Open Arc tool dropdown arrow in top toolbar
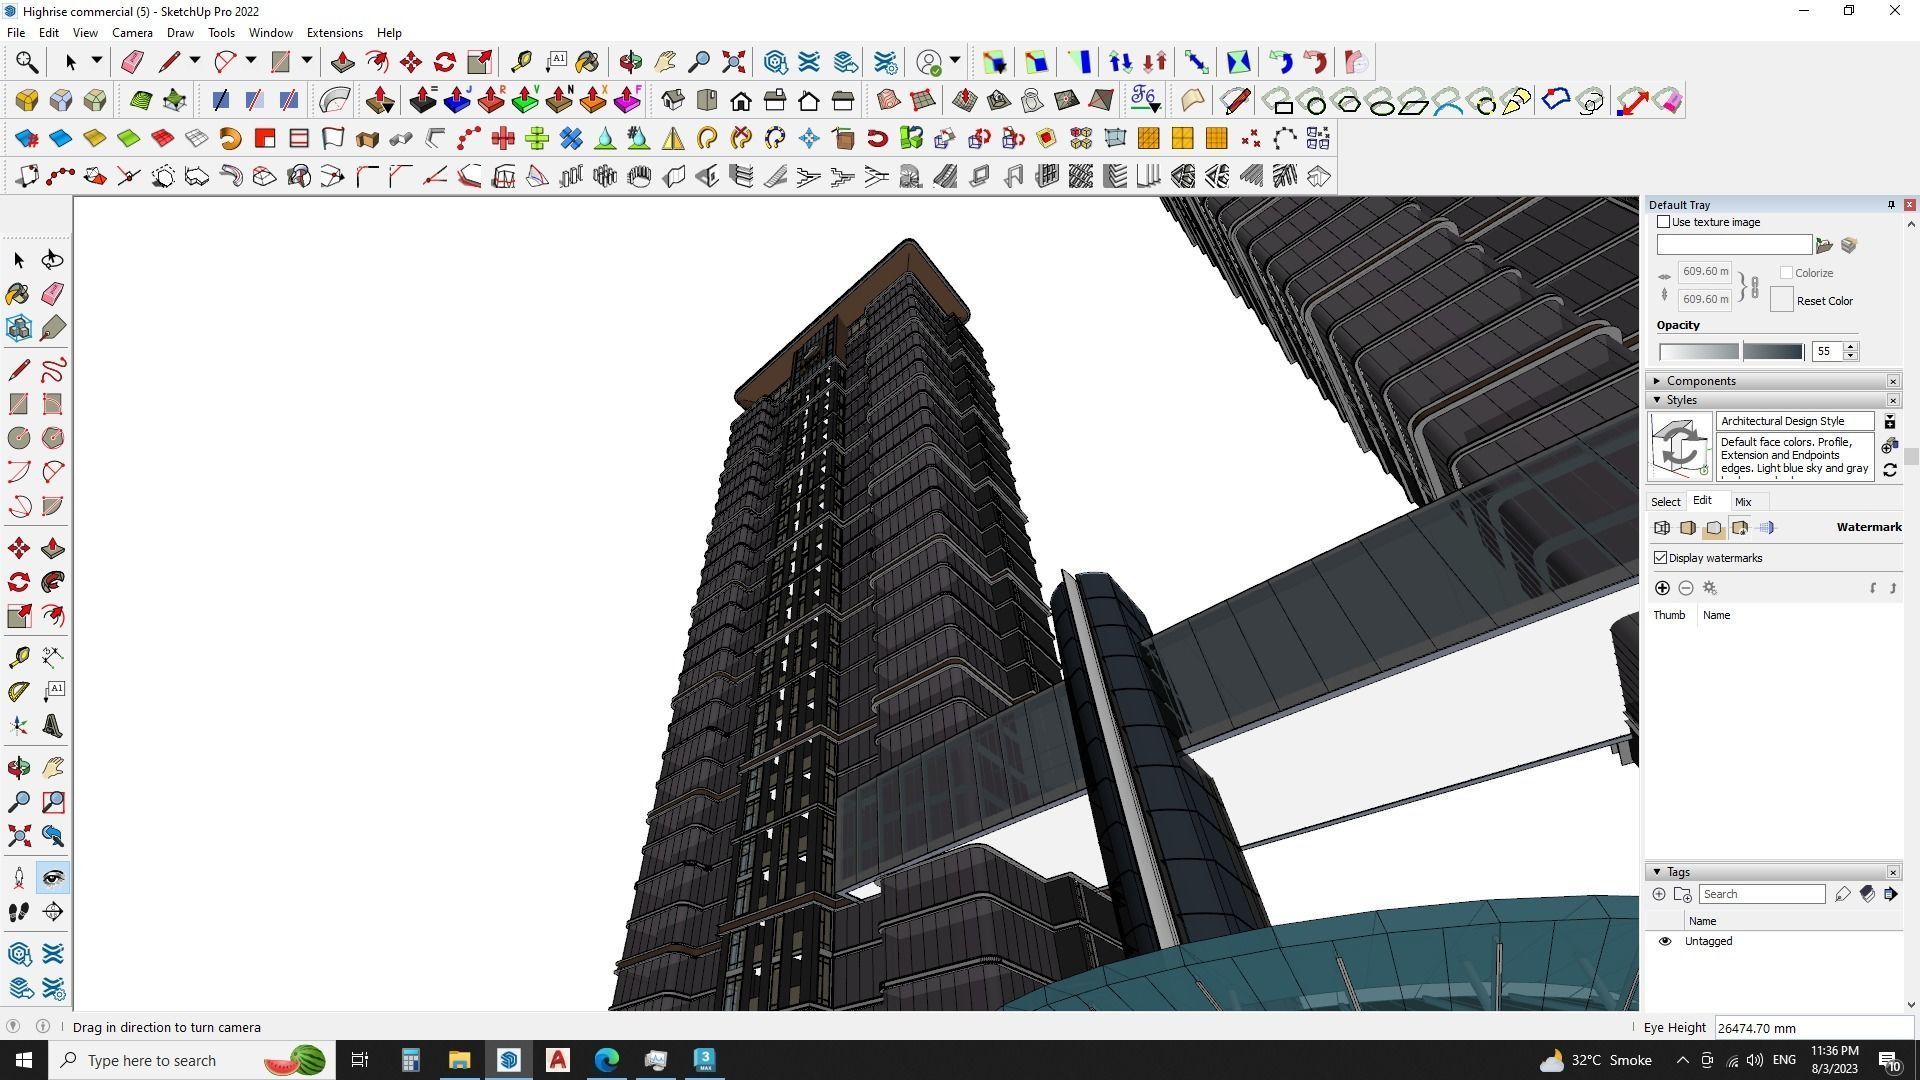Image resolution: width=1920 pixels, height=1080 pixels. [251, 61]
